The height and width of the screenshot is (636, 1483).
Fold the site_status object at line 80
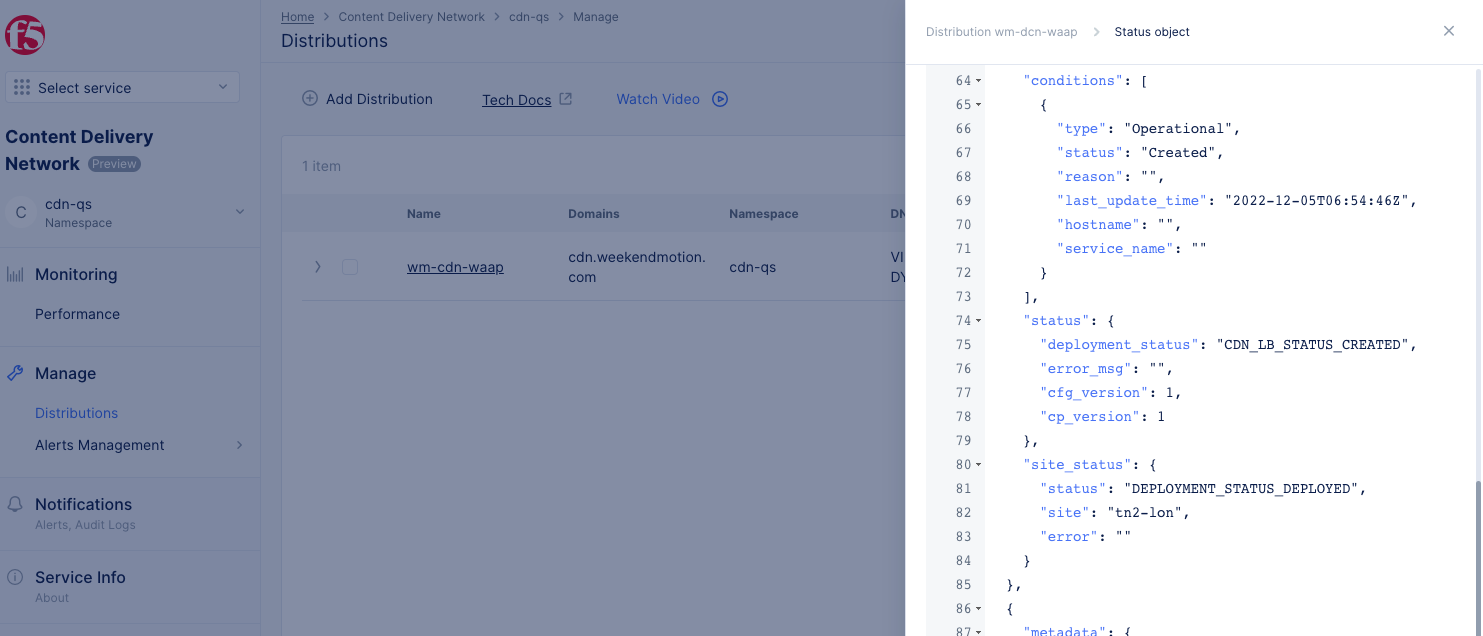[x=978, y=465]
